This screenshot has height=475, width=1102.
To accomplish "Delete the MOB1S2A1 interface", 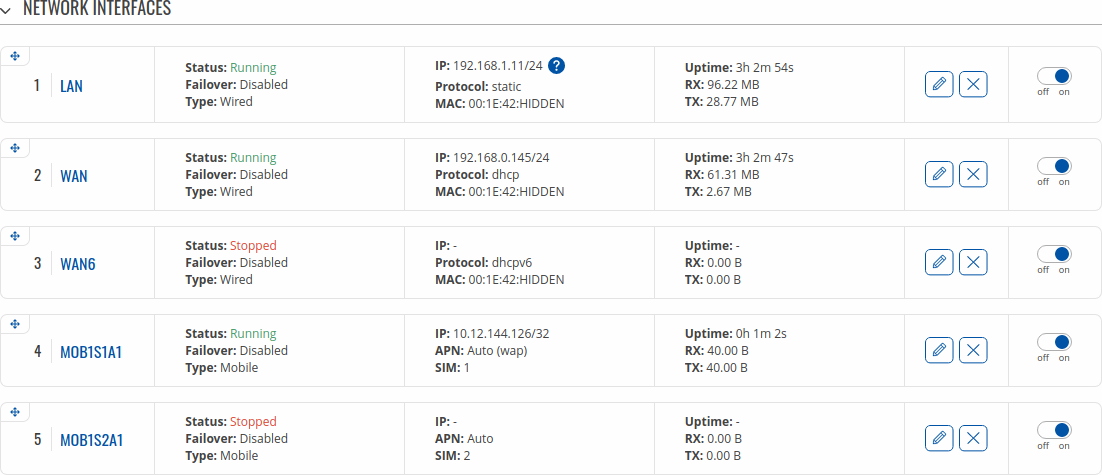I will (x=973, y=438).
